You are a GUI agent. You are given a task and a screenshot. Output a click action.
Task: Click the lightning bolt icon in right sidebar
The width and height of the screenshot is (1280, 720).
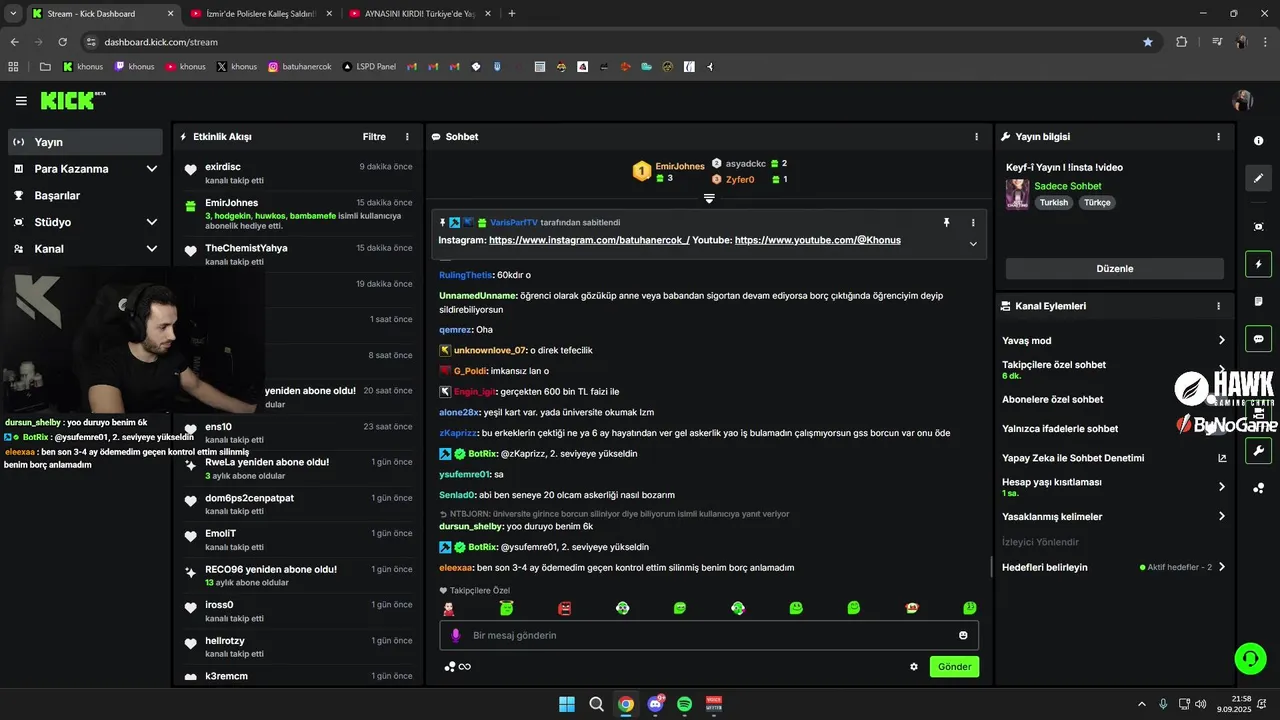pyautogui.click(x=1259, y=265)
